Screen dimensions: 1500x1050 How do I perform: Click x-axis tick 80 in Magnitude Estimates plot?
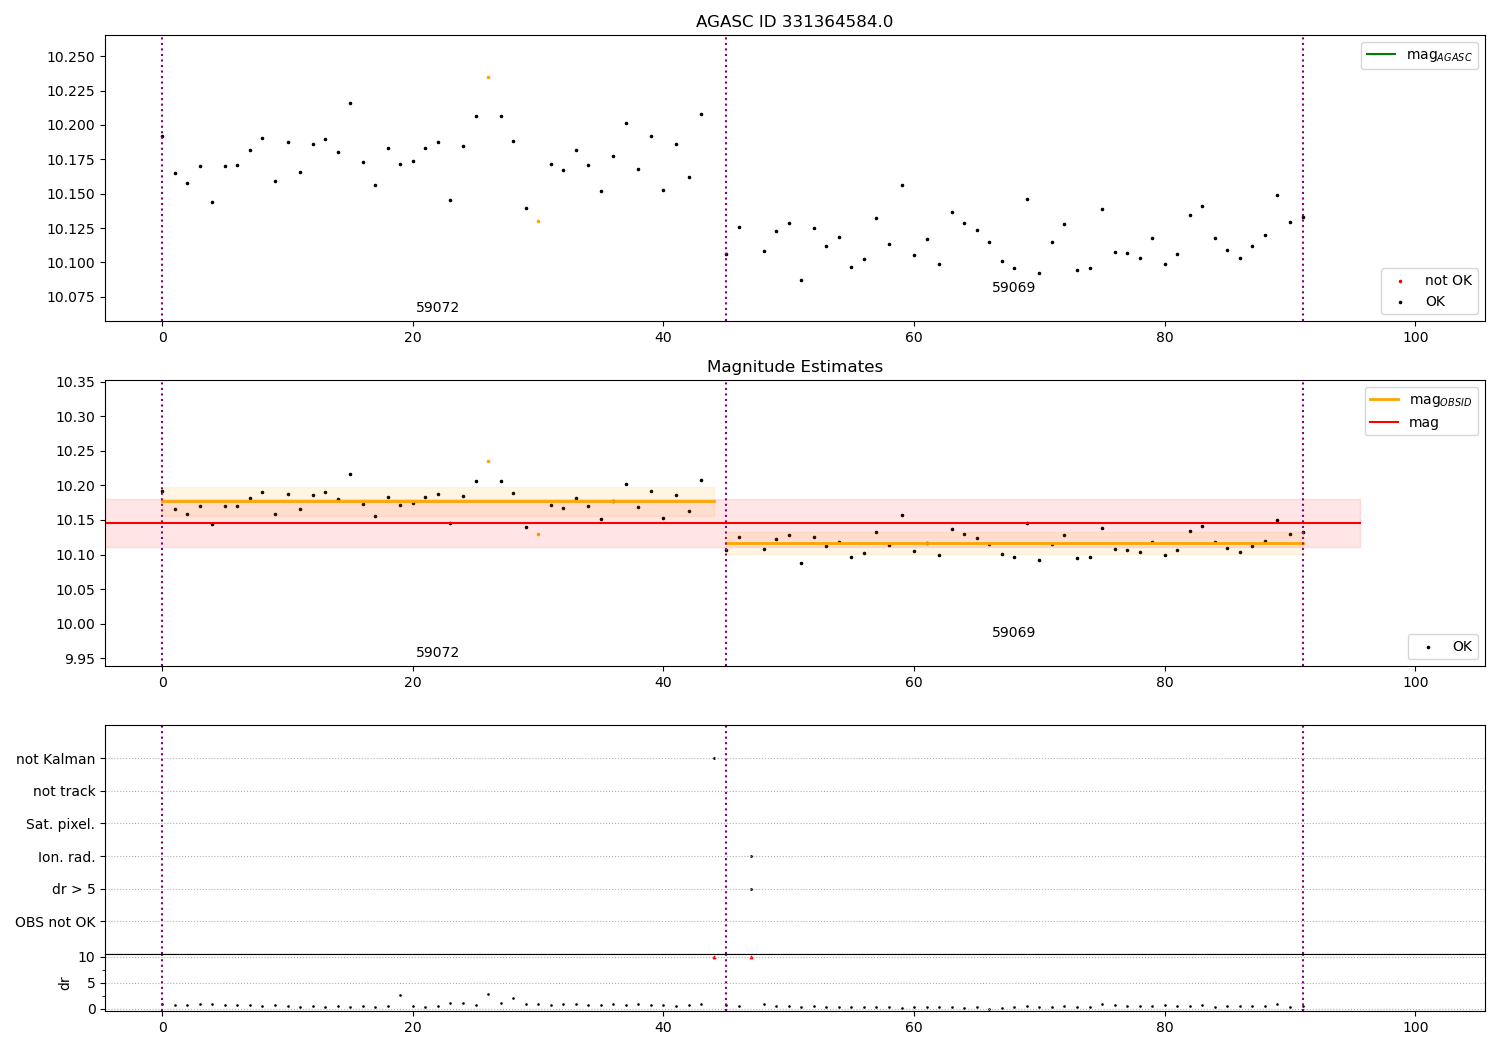pos(1165,682)
